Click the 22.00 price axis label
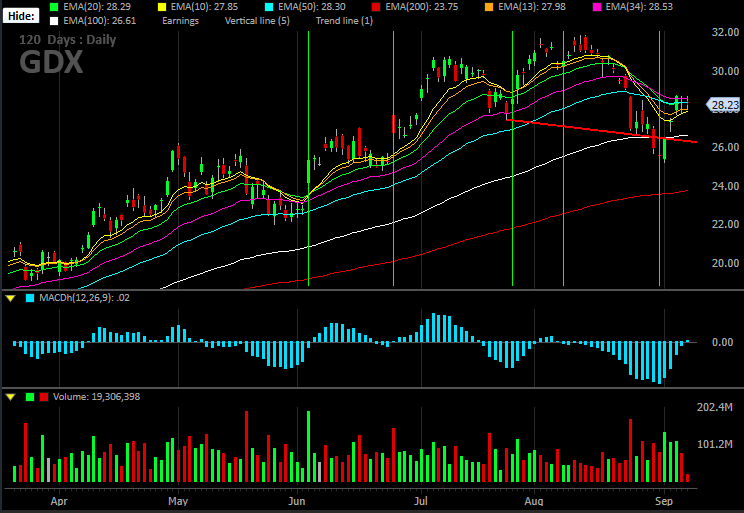 point(725,224)
